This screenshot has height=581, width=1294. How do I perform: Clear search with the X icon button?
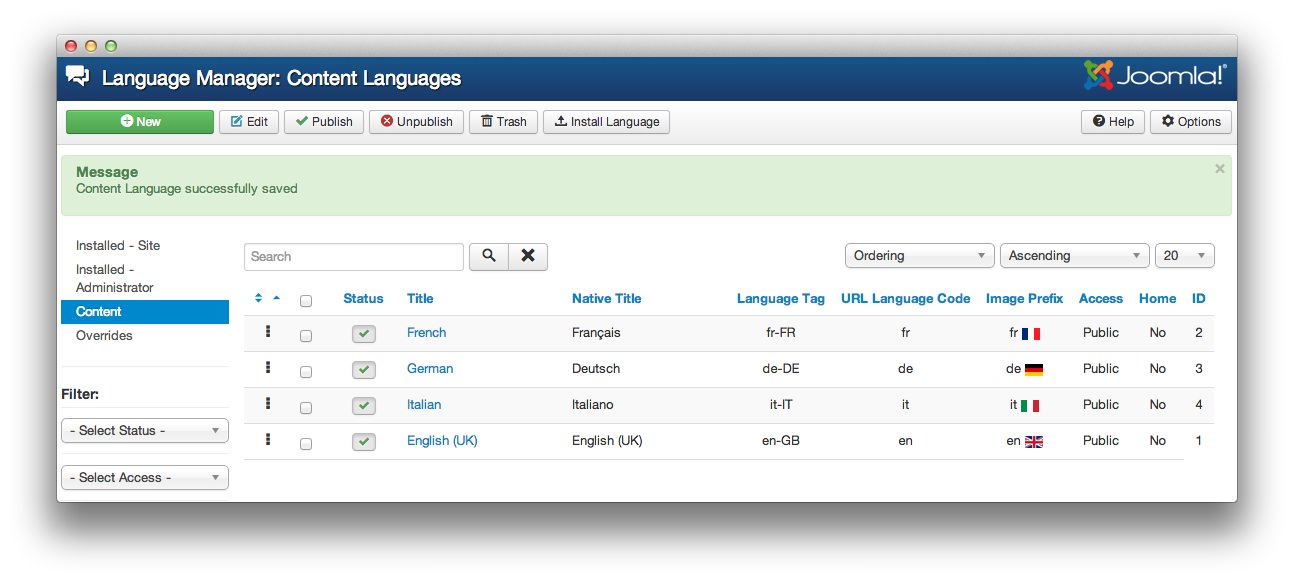point(528,256)
